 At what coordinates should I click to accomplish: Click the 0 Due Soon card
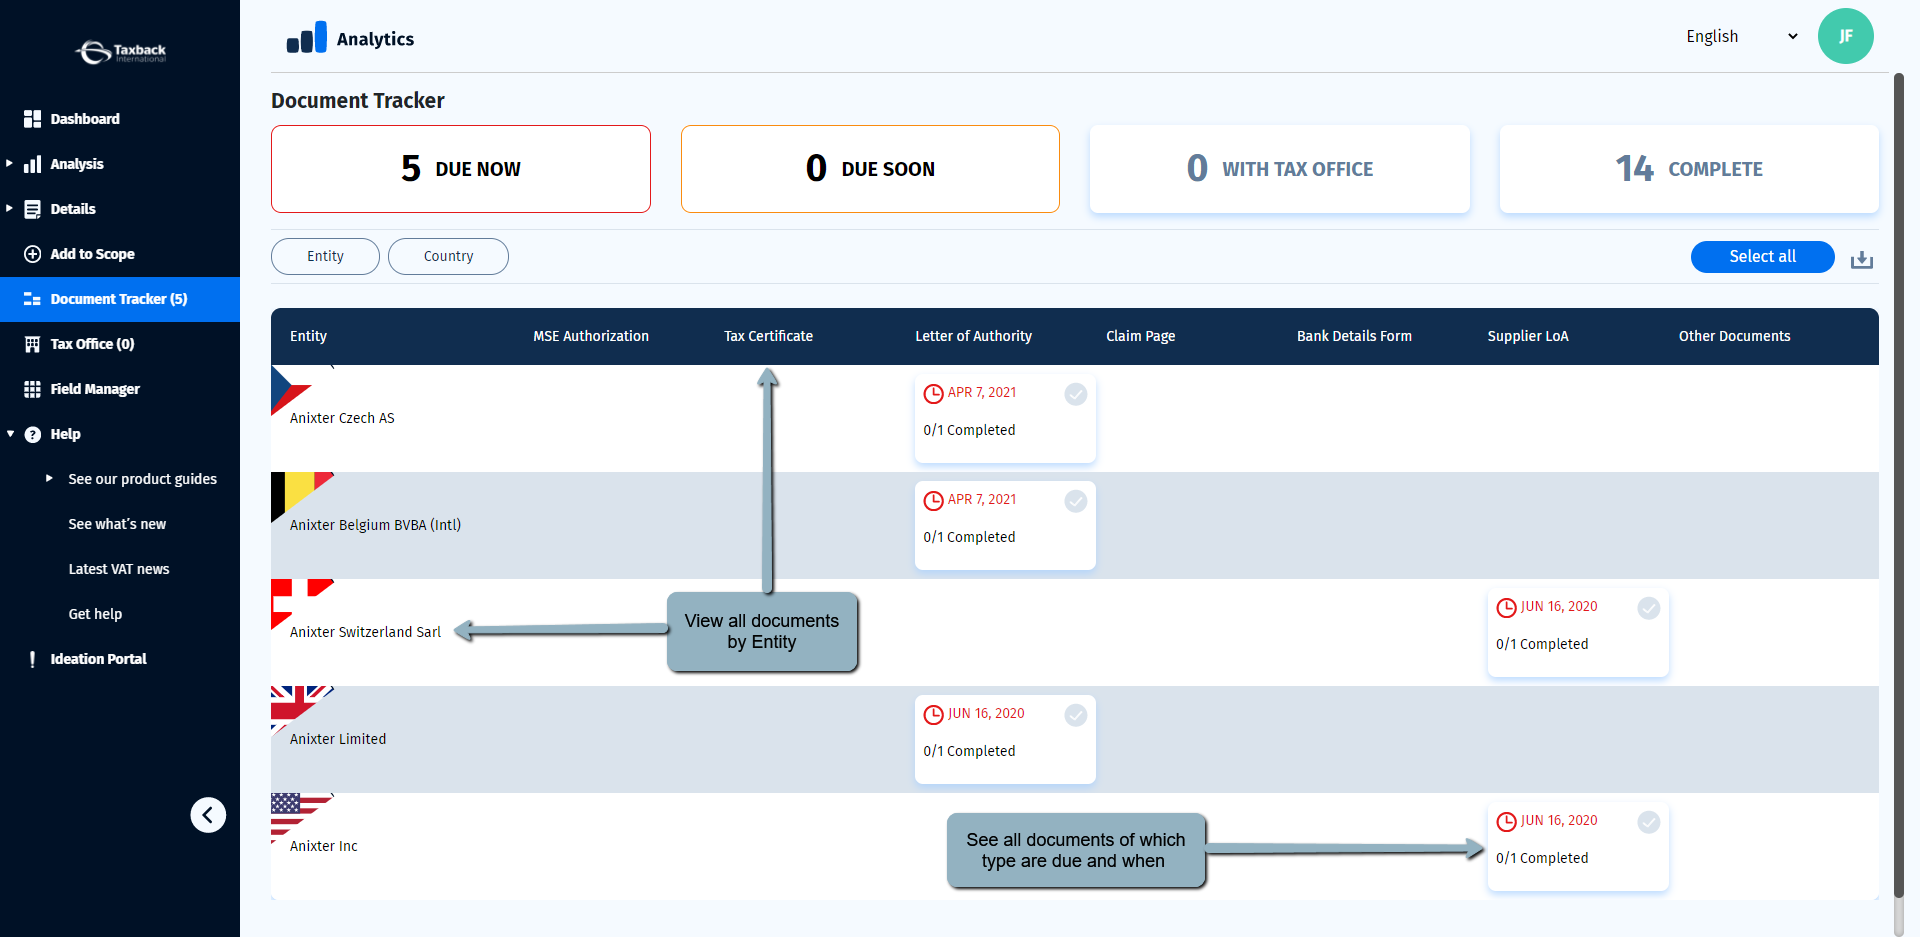[870, 169]
